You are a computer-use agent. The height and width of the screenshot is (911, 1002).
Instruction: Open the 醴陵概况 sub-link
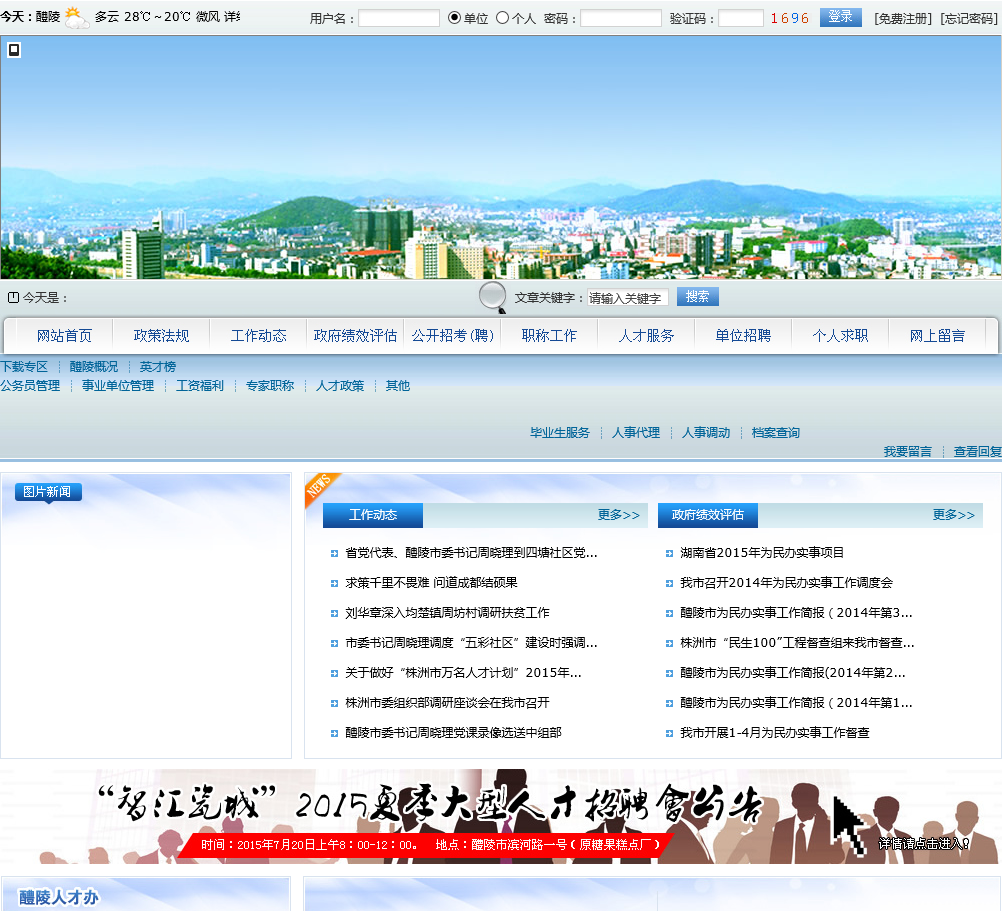tap(94, 367)
